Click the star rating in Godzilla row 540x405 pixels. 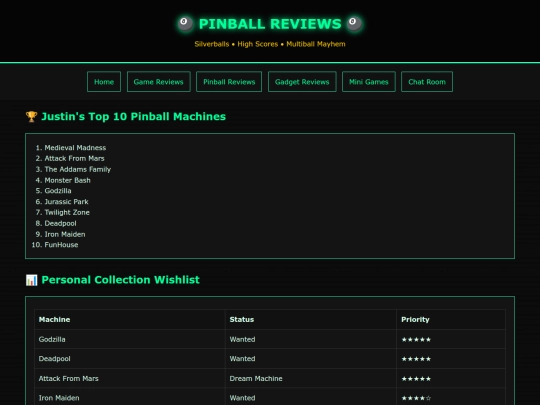tap(416, 340)
